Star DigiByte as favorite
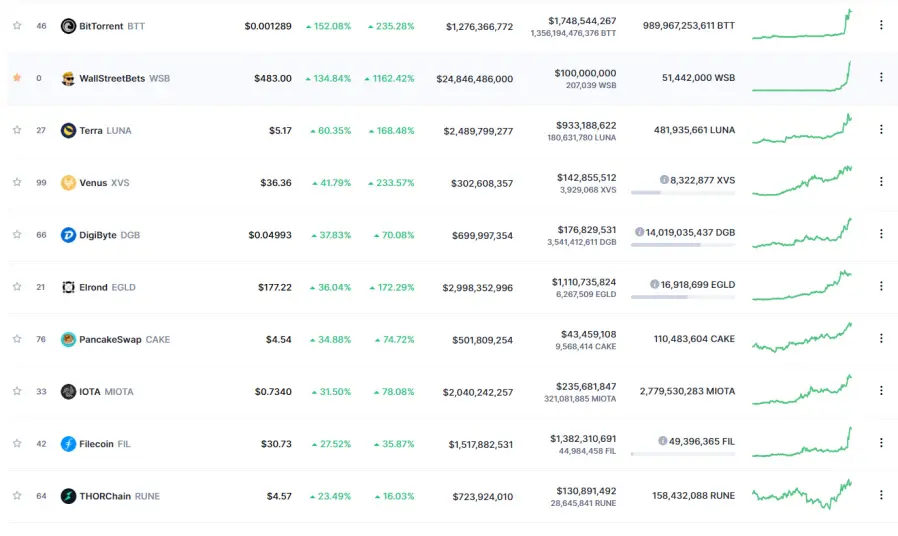 click(17, 234)
